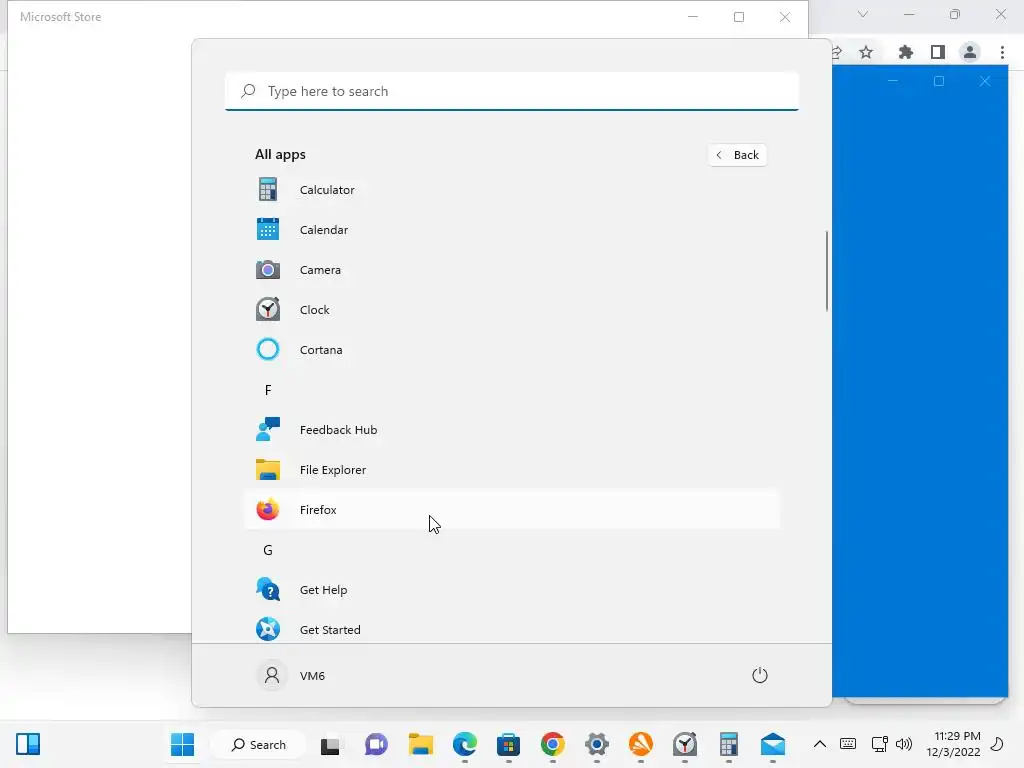Screen dimensions: 1024x768
Task: Open Task View on the taskbar
Action: click(x=330, y=744)
